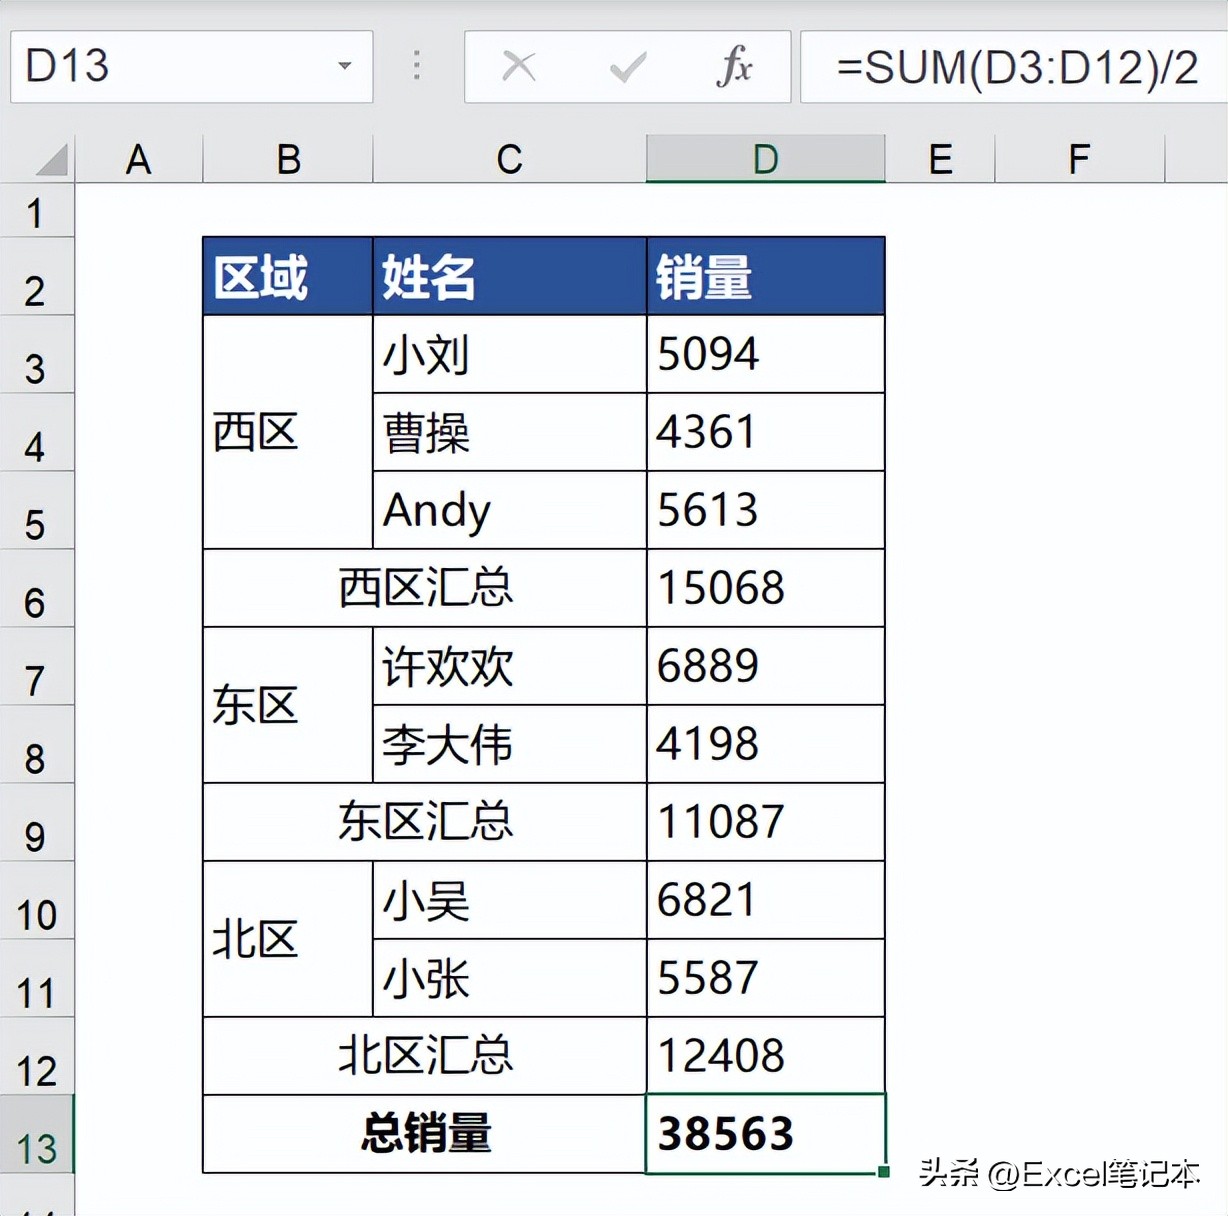Open the Name Box dropdown arrow
The width and height of the screenshot is (1228, 1216).
point(345,67)
